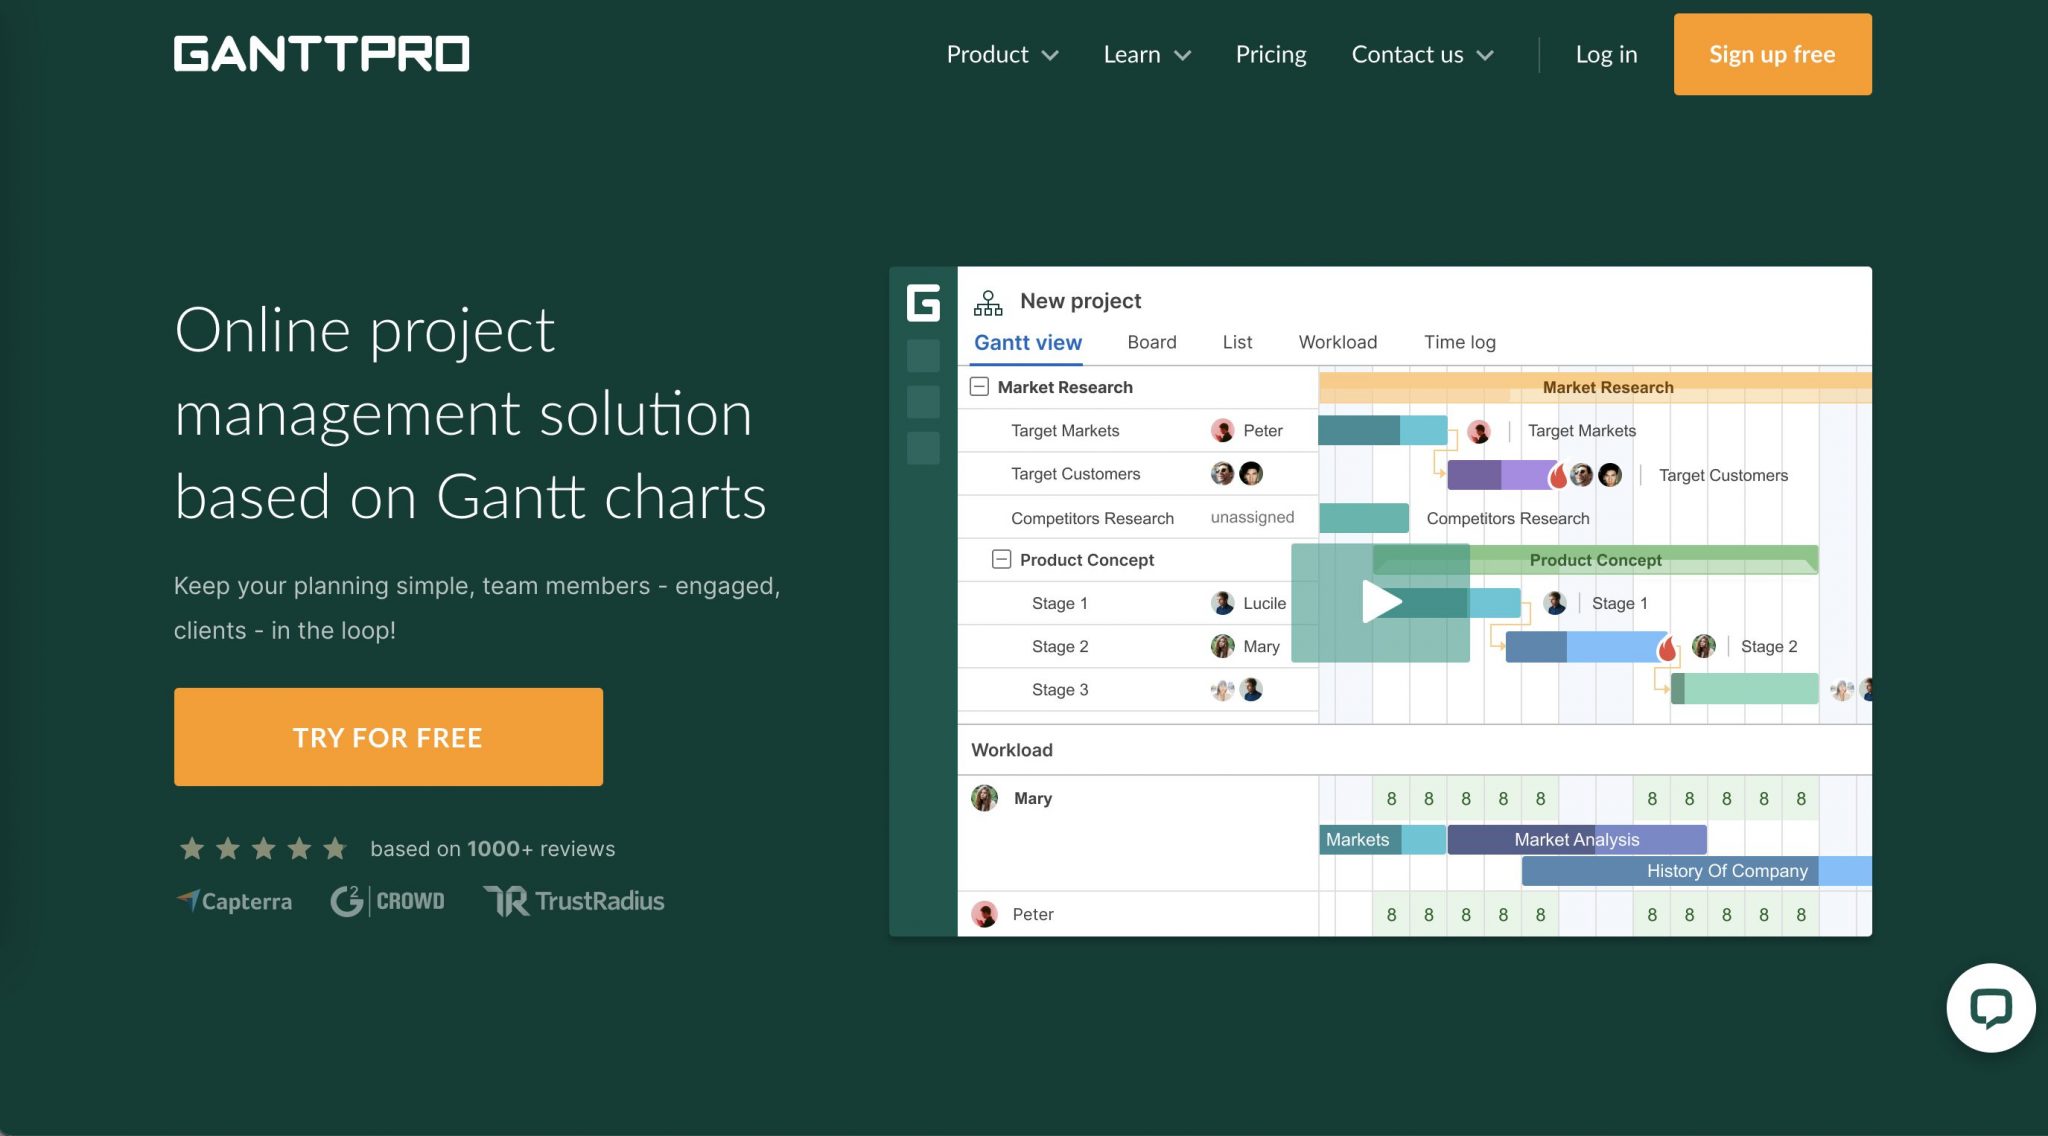
Task: Click Lucile's avatar in Stage 1 row
Action: pos(1222,603)
